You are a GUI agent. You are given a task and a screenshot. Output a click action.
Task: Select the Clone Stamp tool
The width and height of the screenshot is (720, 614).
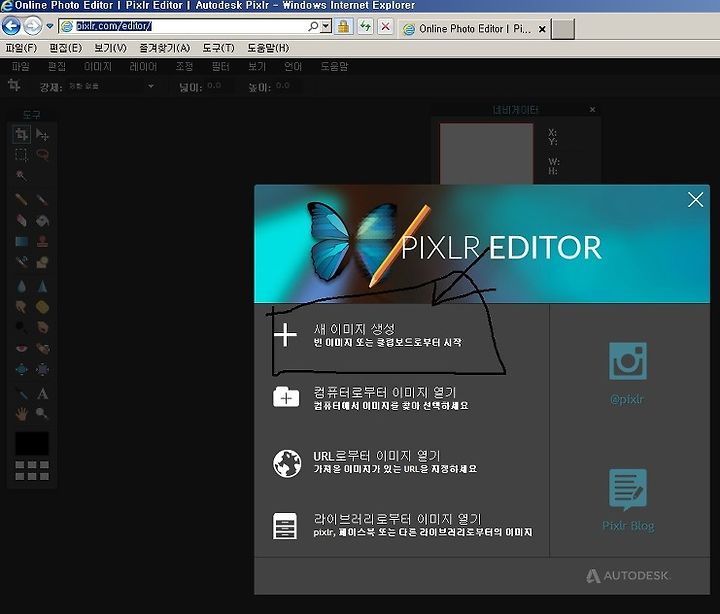tap(42, 241)
